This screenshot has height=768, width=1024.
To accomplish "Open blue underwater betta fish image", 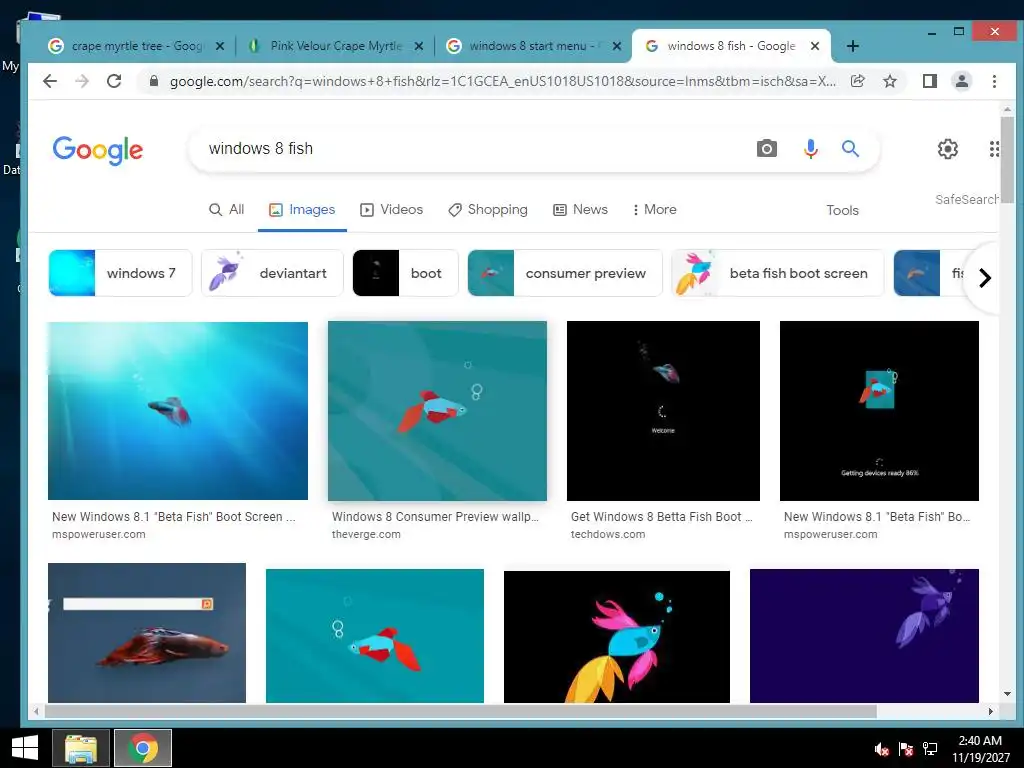I will coord(178,411).
